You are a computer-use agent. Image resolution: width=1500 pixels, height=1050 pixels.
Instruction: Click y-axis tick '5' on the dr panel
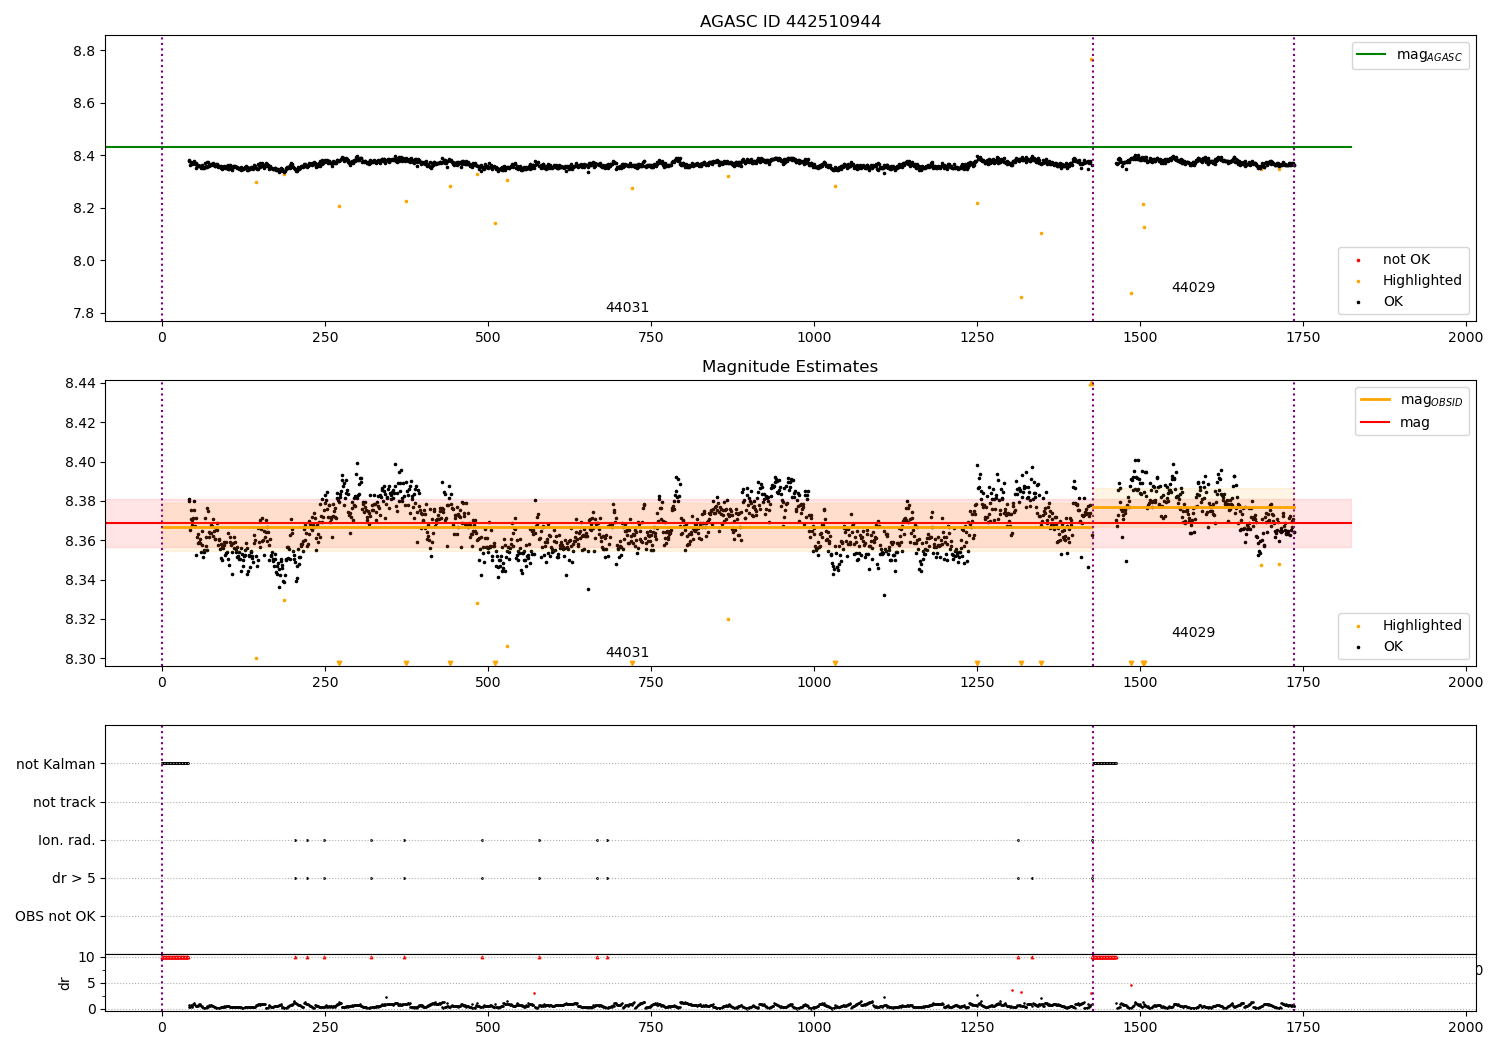click(x=91, y=984)
